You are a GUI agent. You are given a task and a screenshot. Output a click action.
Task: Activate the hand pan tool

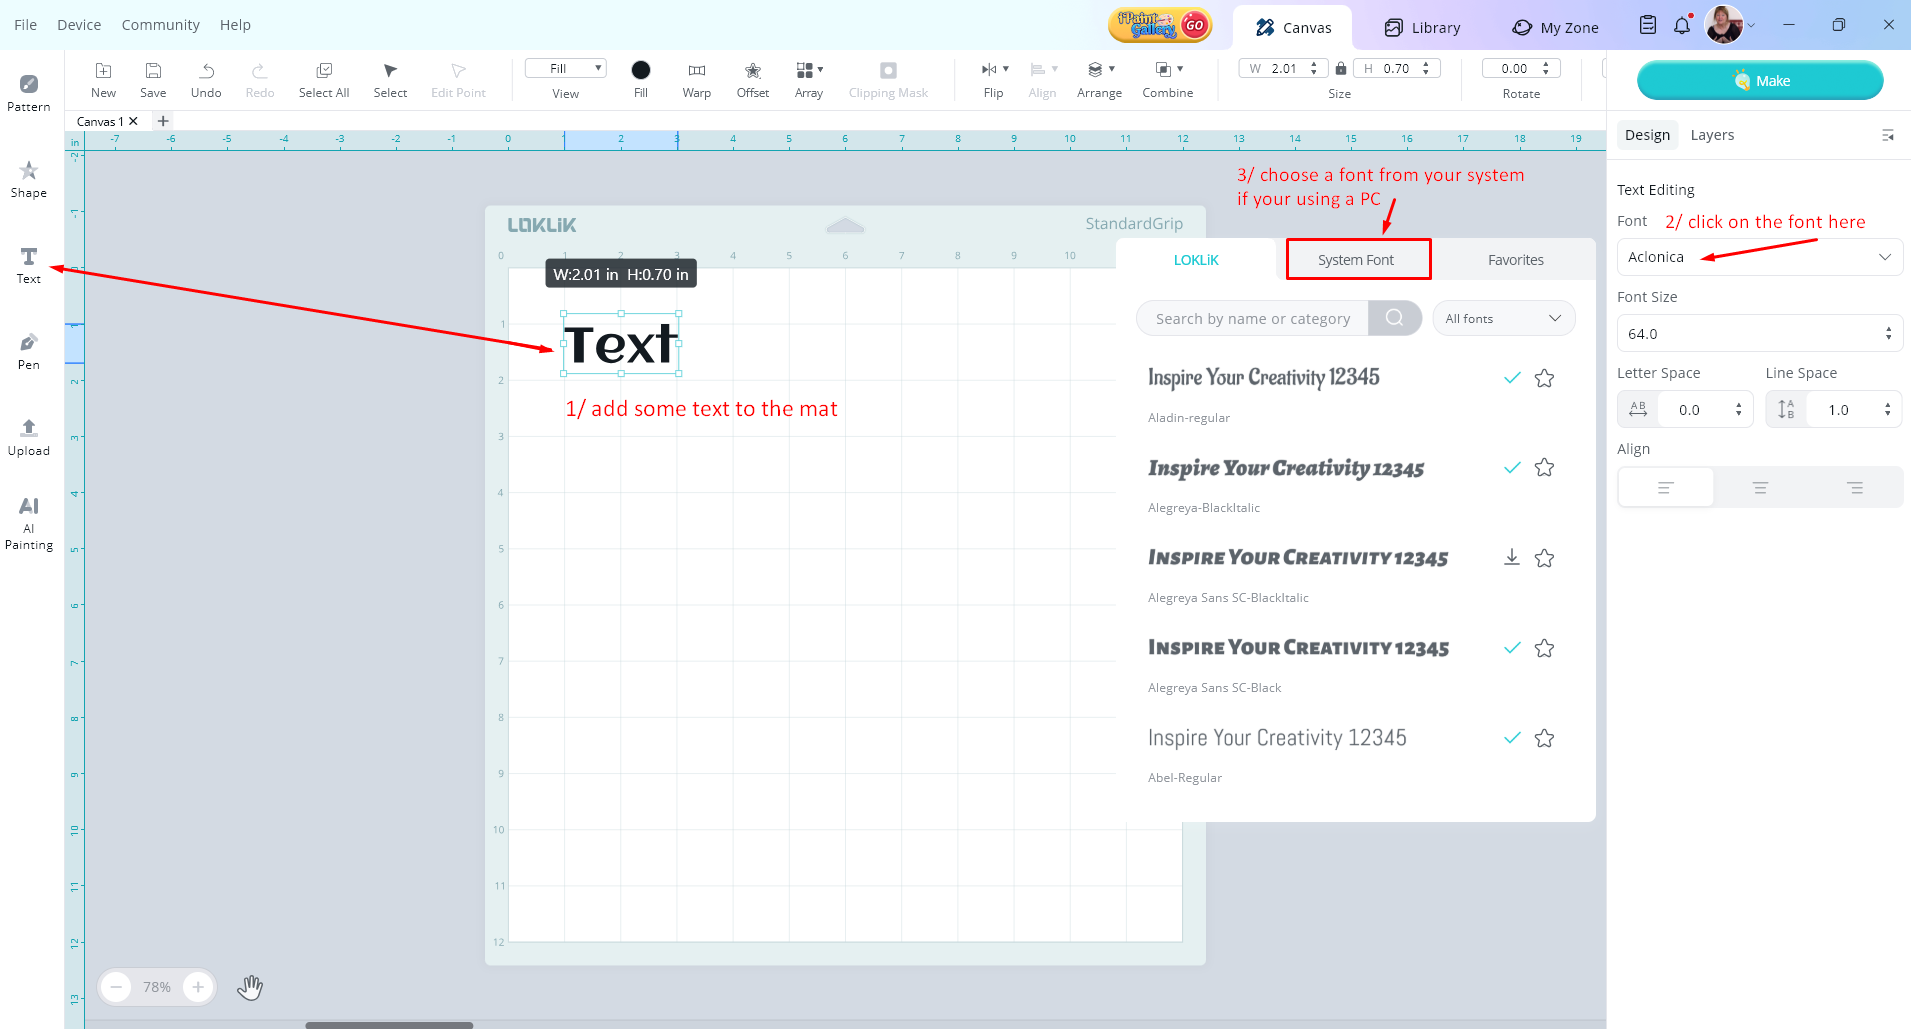[250, 988]
